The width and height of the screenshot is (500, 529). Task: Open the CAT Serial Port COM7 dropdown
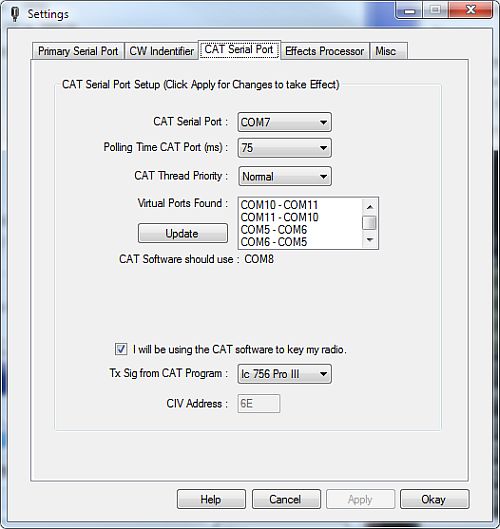point(284,122)
